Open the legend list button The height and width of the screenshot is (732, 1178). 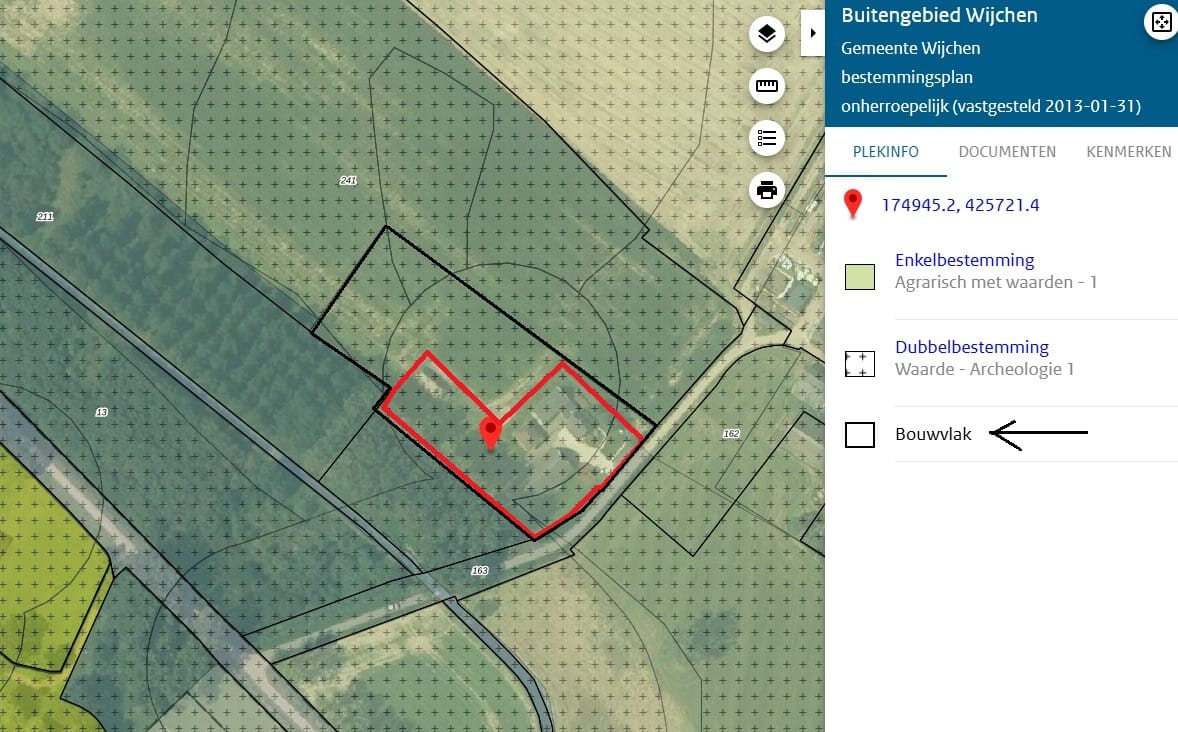click(766, 138)
